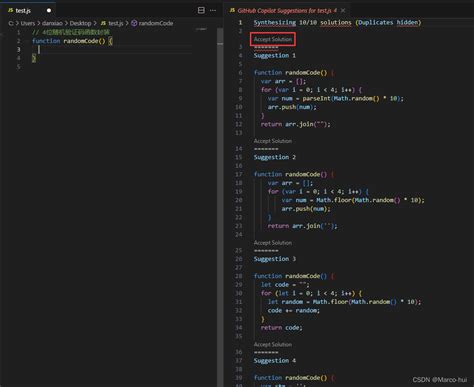Open the test.js breadcrumb file entry
Viewport: 474px width, 387px height.
[x=116, y=23]
